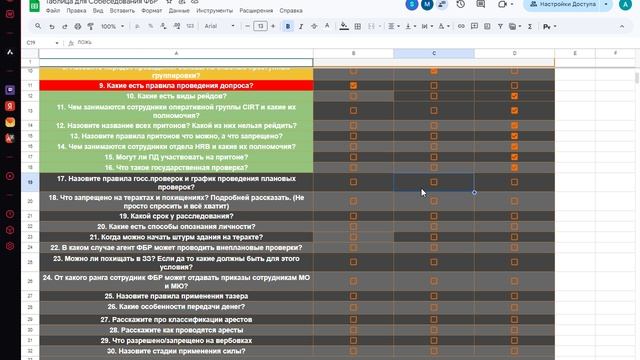Image resolution: width=640 pixels, height=360 pixels.
Task: Collapse the toolbar with chevron
Action: point(622,26)
